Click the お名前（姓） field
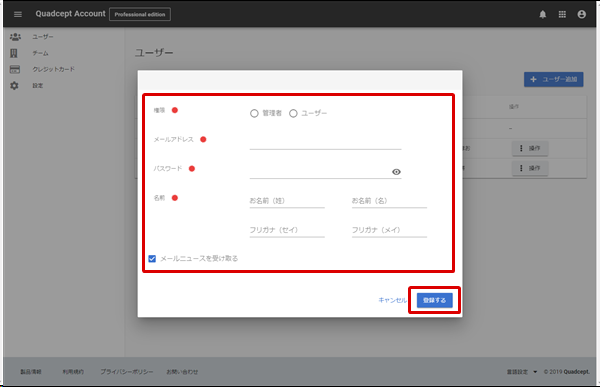This screenshot has width=600, height=387. tap(287, 201)
